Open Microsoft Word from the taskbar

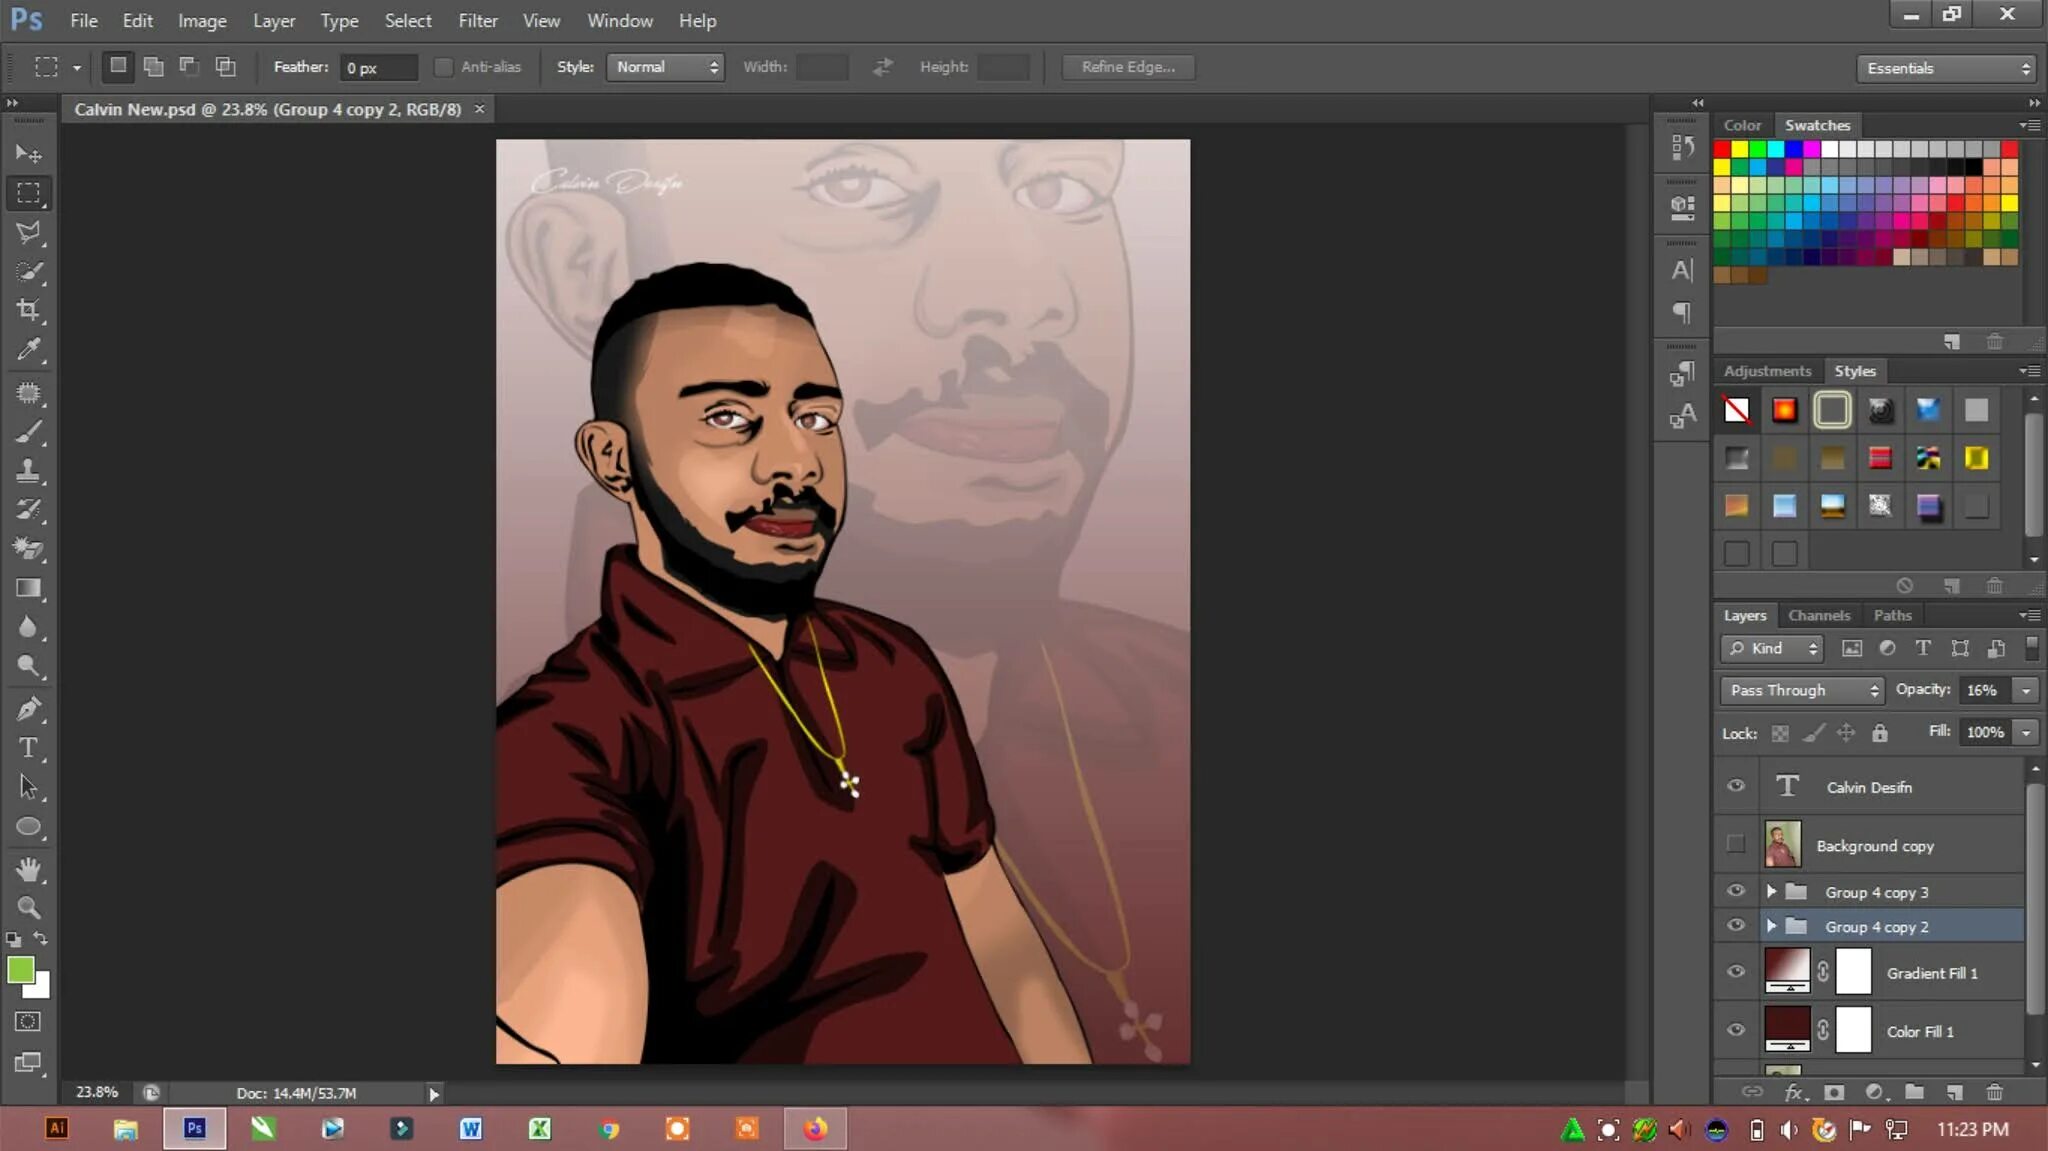(x=470, y=1129)
